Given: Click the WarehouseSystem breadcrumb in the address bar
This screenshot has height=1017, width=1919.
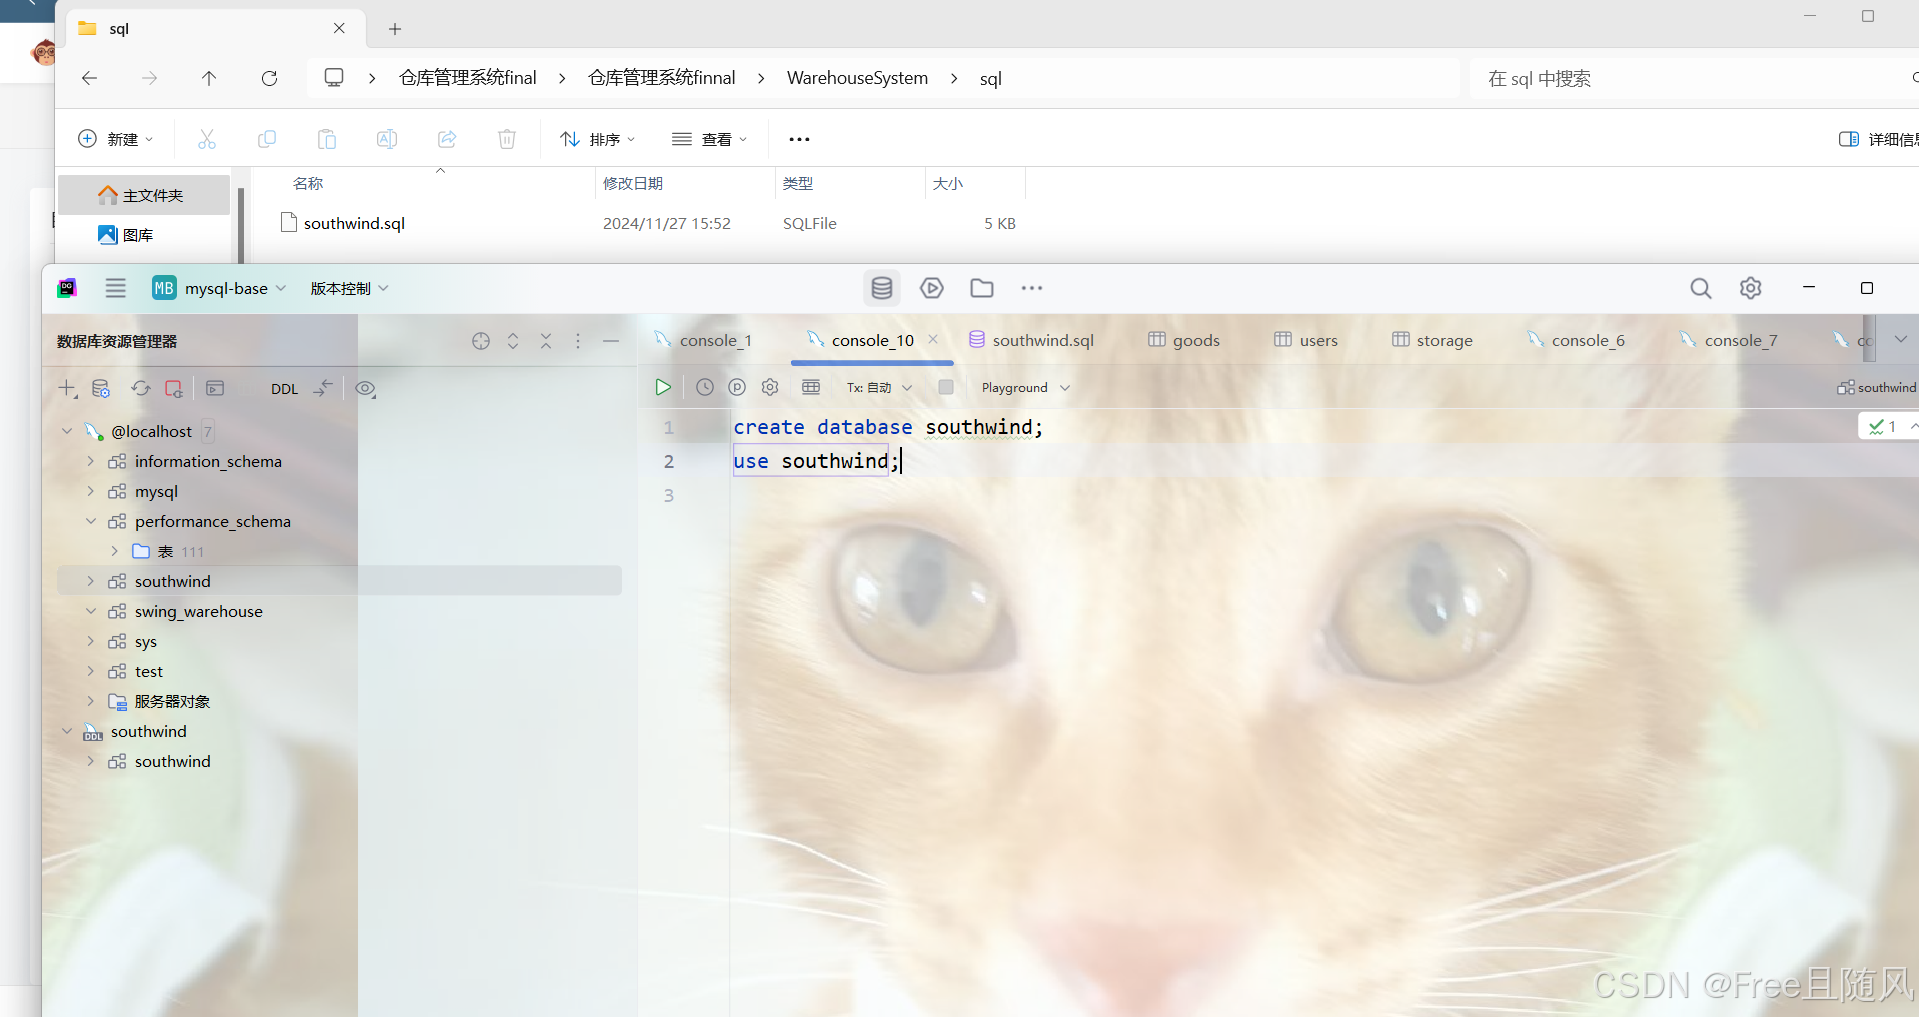Looking at the screenshot, I should (857, 78).
